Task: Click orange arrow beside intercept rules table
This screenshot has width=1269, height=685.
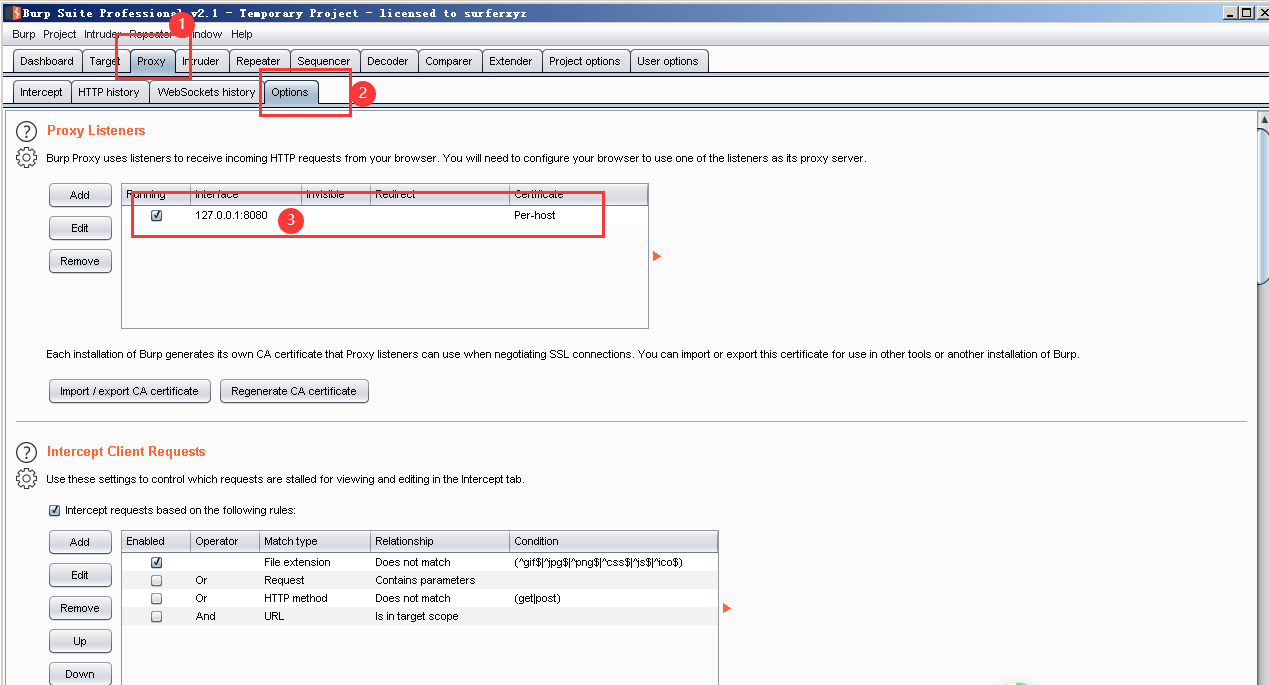Action: (726, 608)
